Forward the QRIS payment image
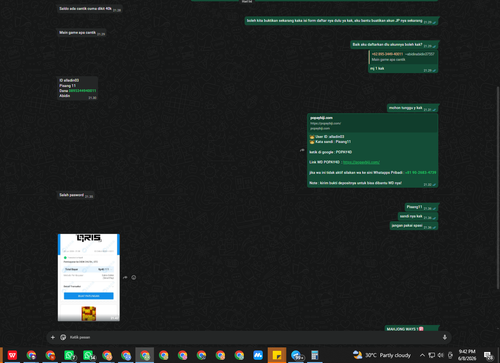The width and height of the screenshot is (500, 363). pyautogui.click(x=125, y=277)
